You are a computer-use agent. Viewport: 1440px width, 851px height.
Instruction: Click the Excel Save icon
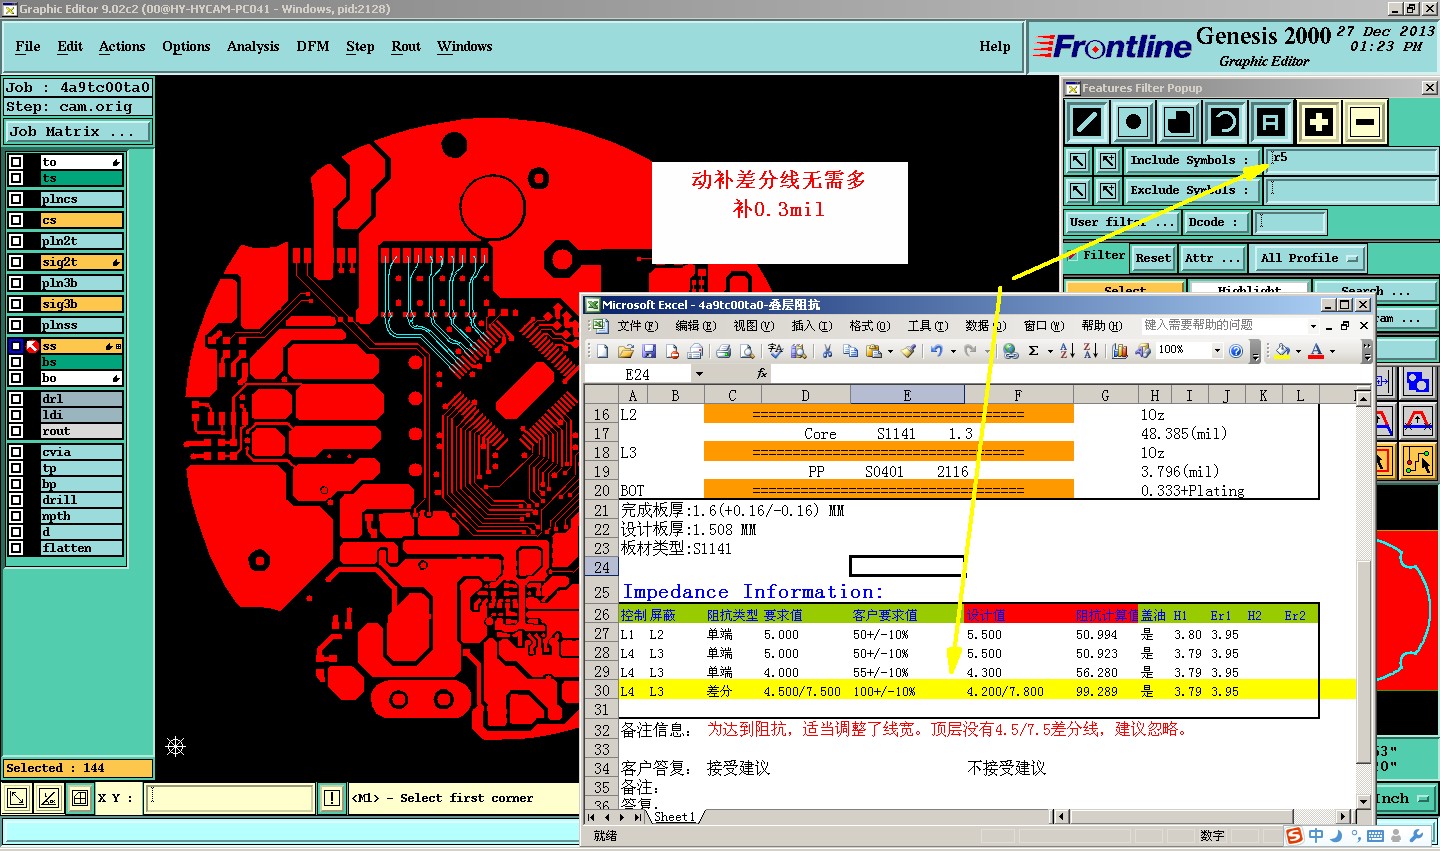[649, 351]
